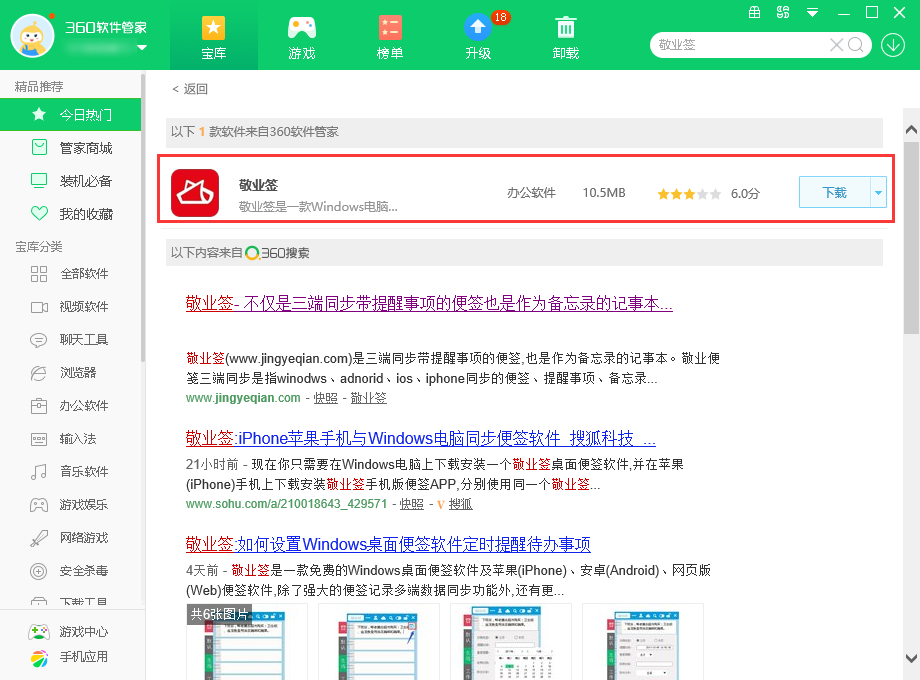Click the 办公软件 category label of 敬业签
The image size is (920, 680).
coord(531,193)
